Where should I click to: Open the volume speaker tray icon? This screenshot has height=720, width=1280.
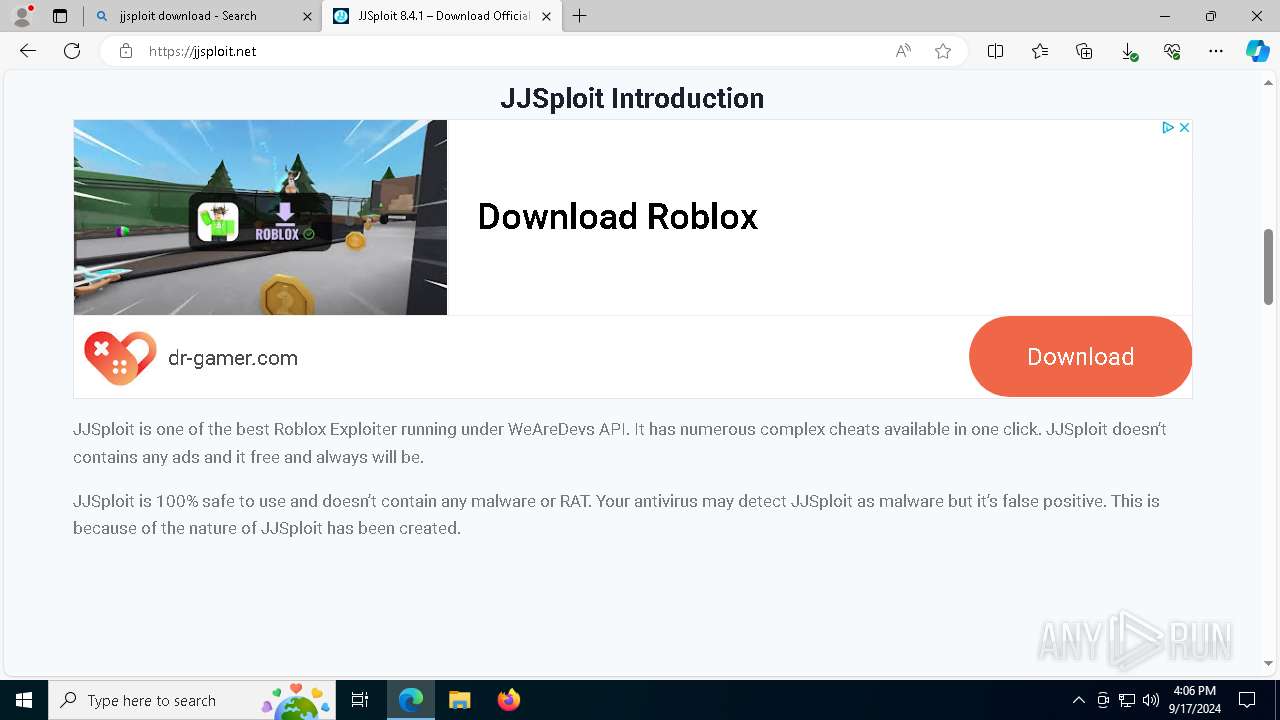[x=1151, y=700]
